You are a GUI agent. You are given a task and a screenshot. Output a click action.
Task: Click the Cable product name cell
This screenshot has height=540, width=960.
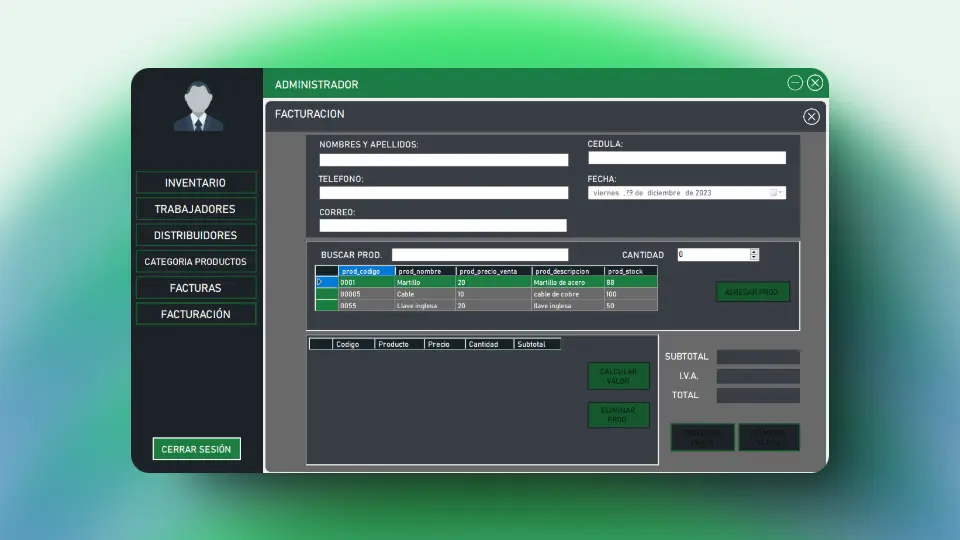click(426, 294)
